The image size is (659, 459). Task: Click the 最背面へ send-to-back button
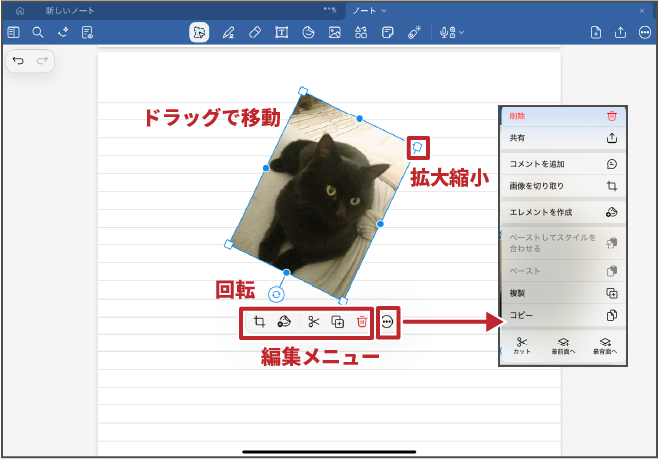[x=605, y=346]
